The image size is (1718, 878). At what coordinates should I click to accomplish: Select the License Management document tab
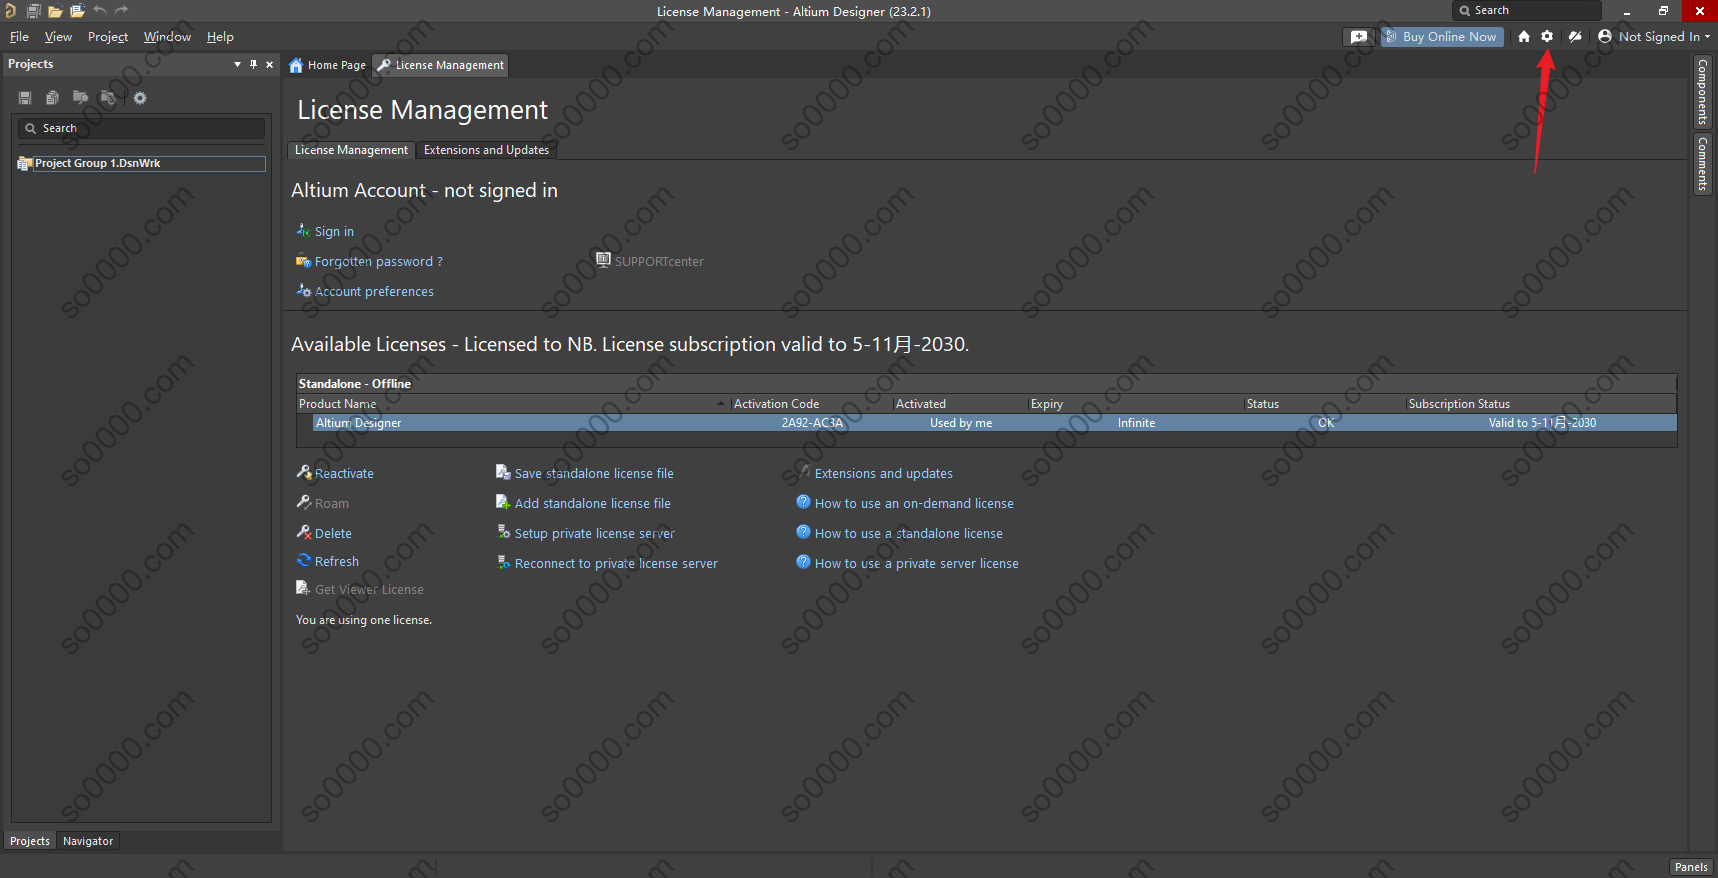440,65
